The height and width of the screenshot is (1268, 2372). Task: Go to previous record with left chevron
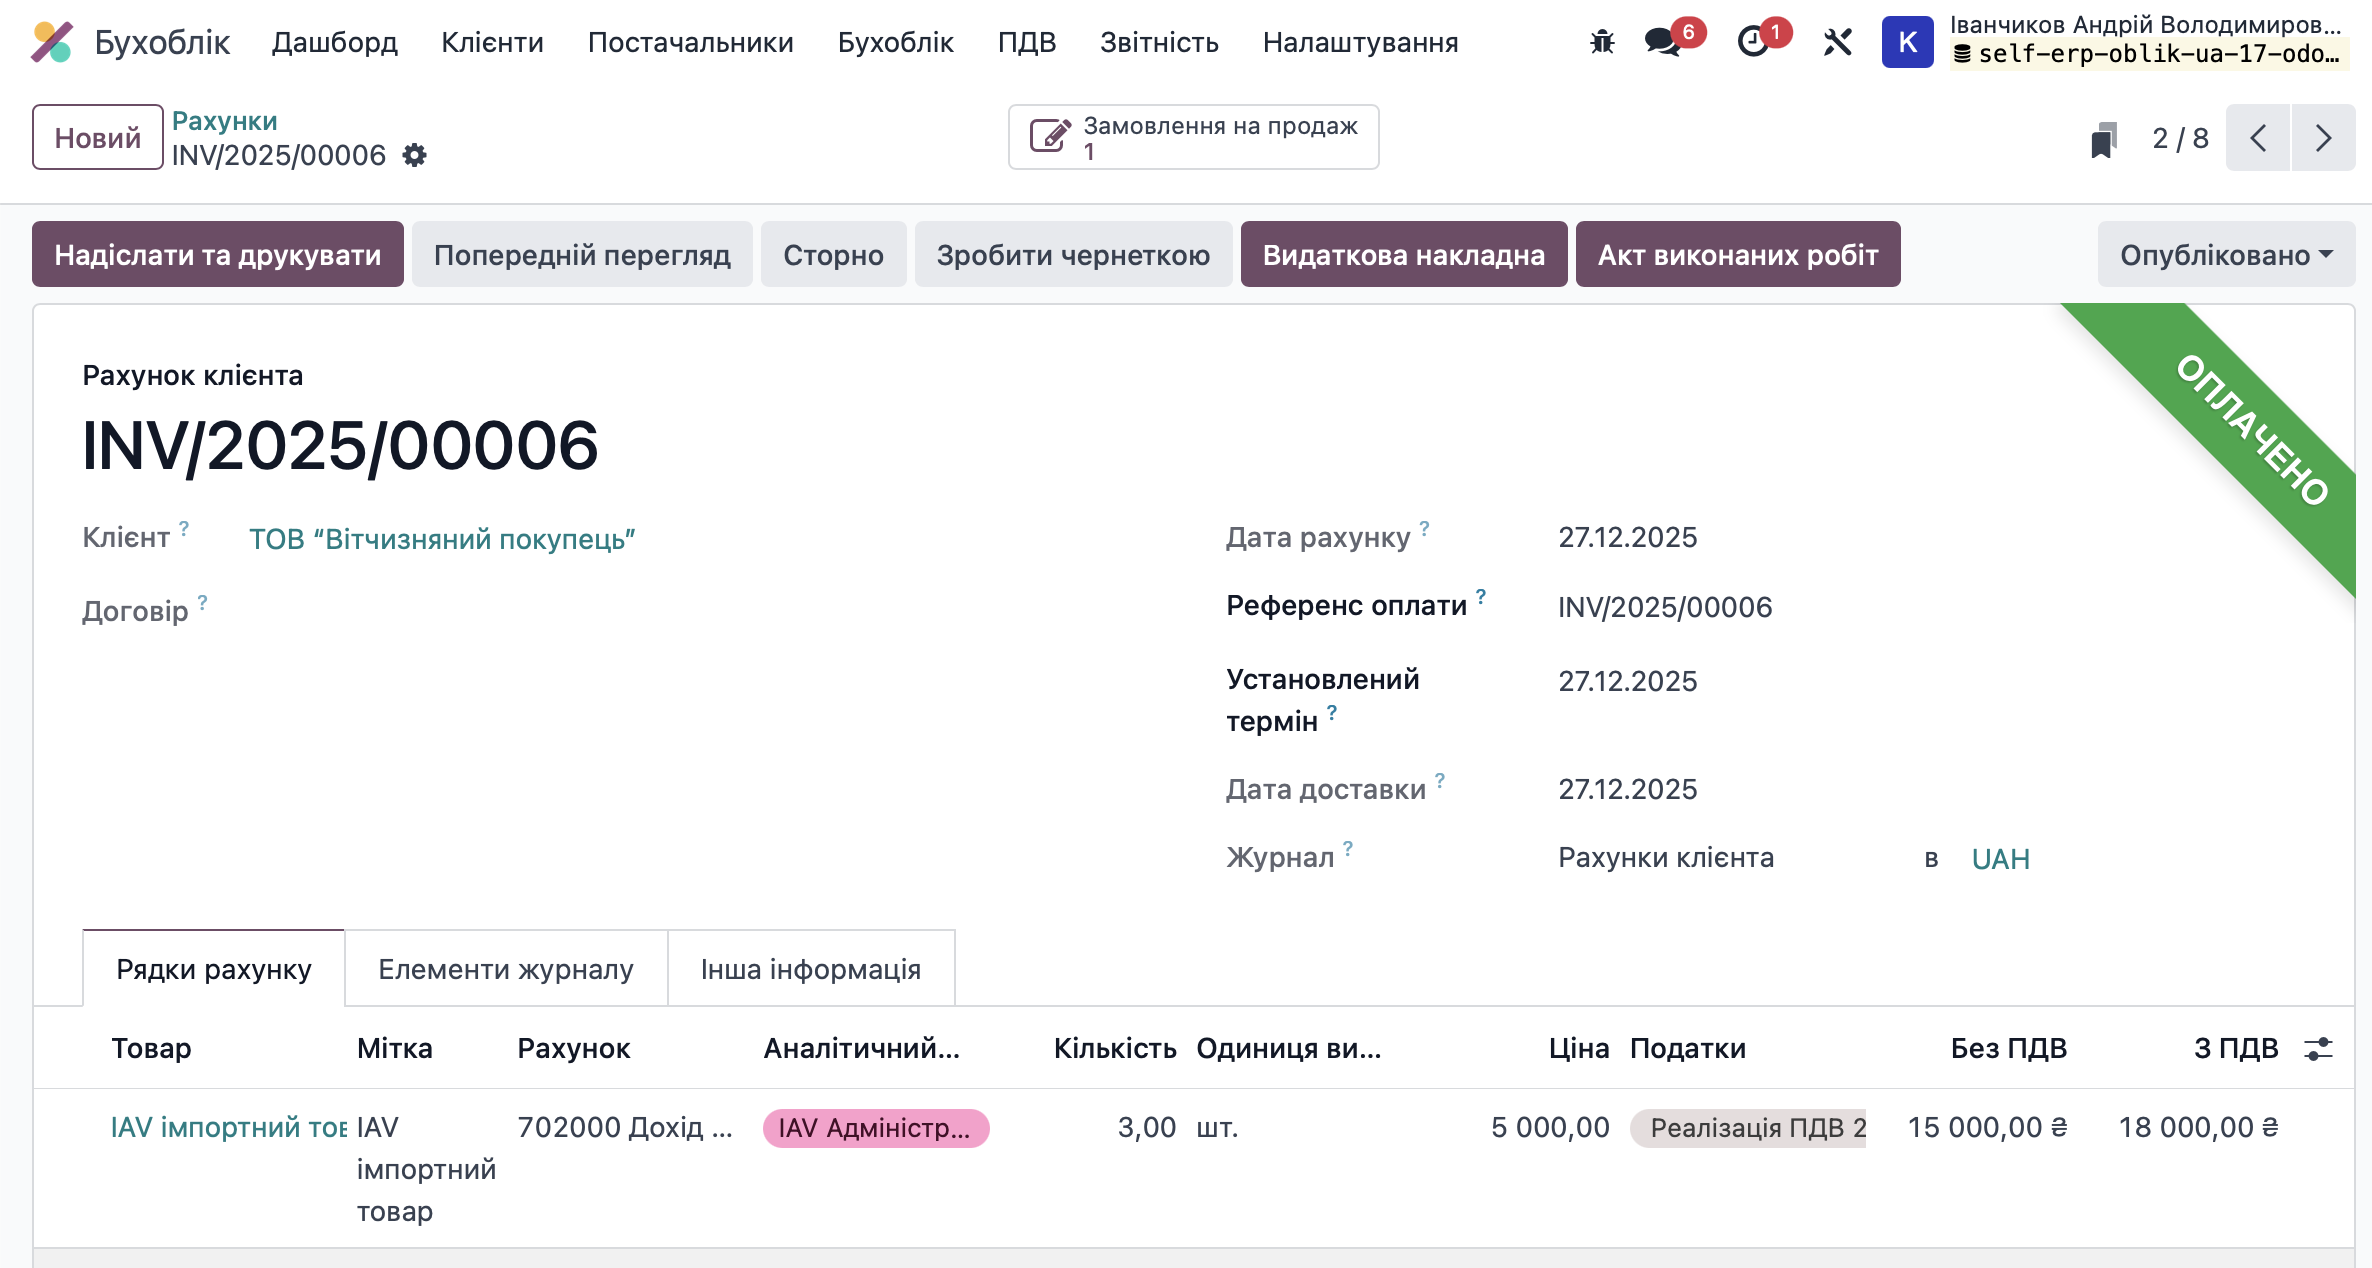[x=2258, y=138]
